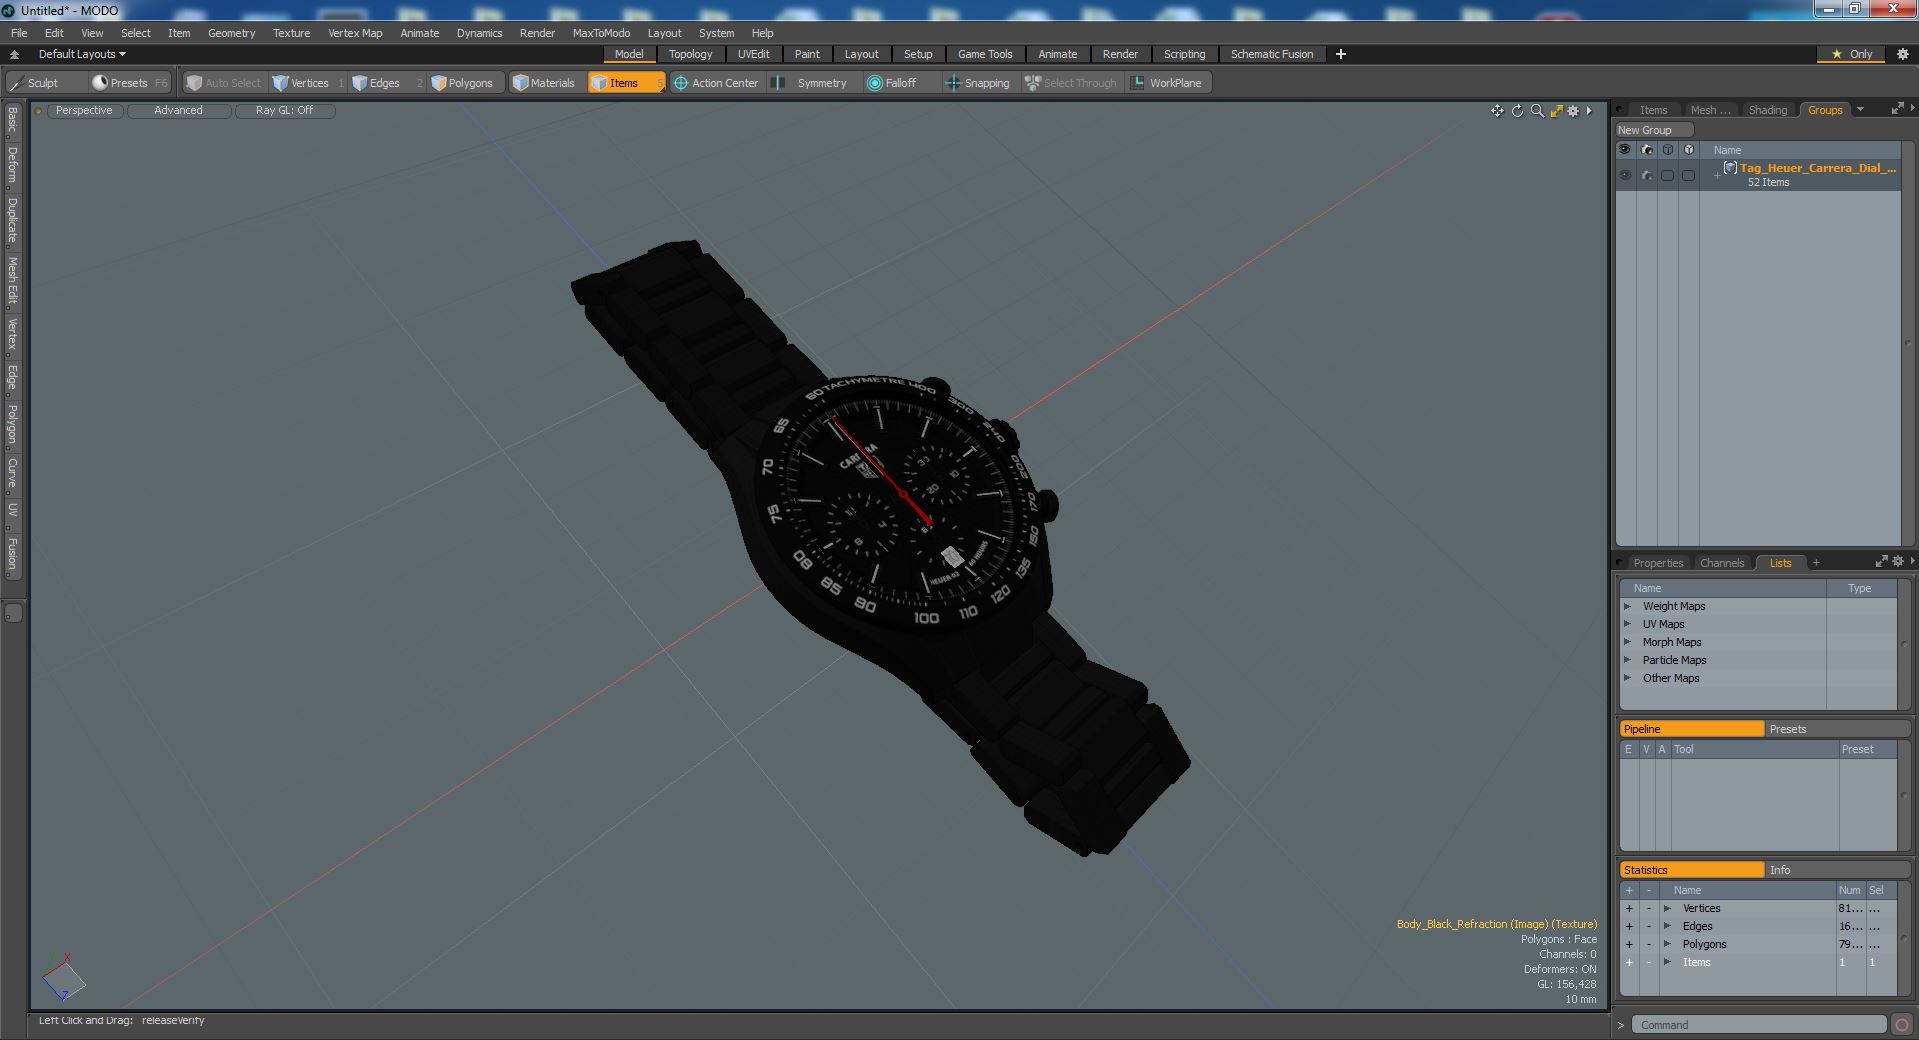This screenshot has width=1919, height=1040.
Task: Activate the Sculpt tool
Action: pos(35,83)
